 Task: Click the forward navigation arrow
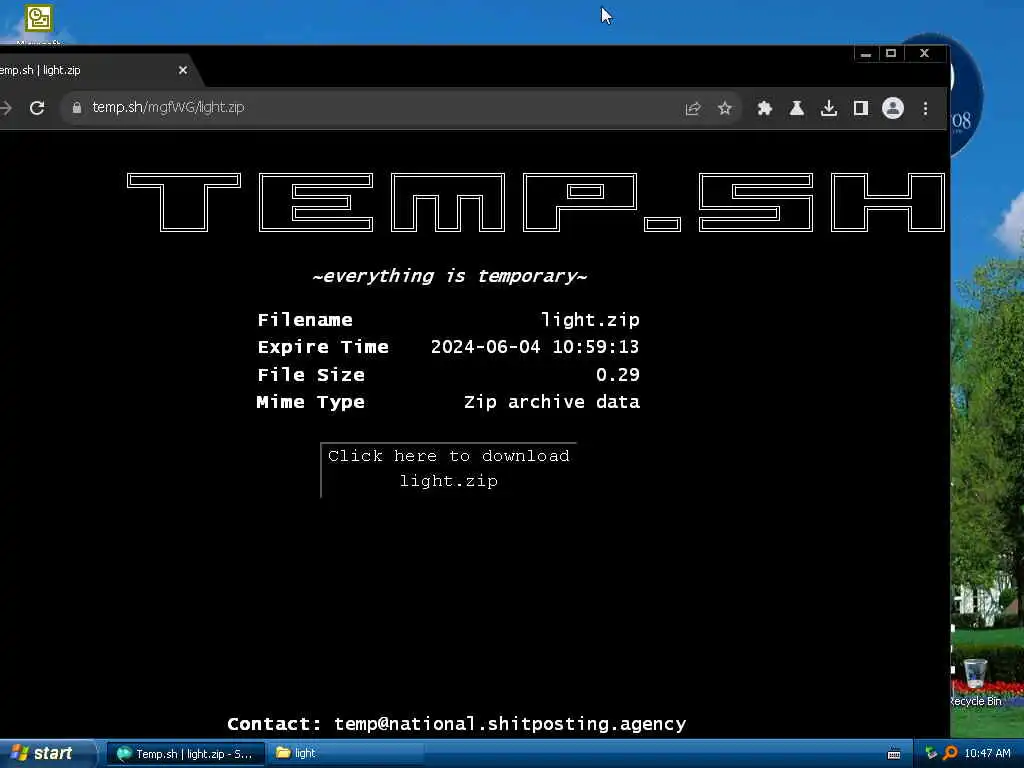(x=6, y=108)
